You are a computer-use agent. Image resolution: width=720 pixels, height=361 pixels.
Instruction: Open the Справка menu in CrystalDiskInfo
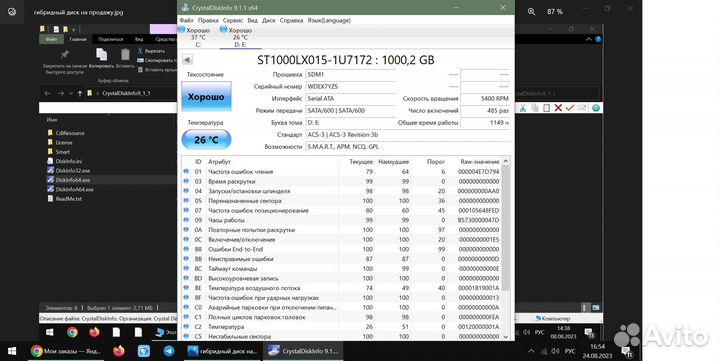click(x=291, y=20)
